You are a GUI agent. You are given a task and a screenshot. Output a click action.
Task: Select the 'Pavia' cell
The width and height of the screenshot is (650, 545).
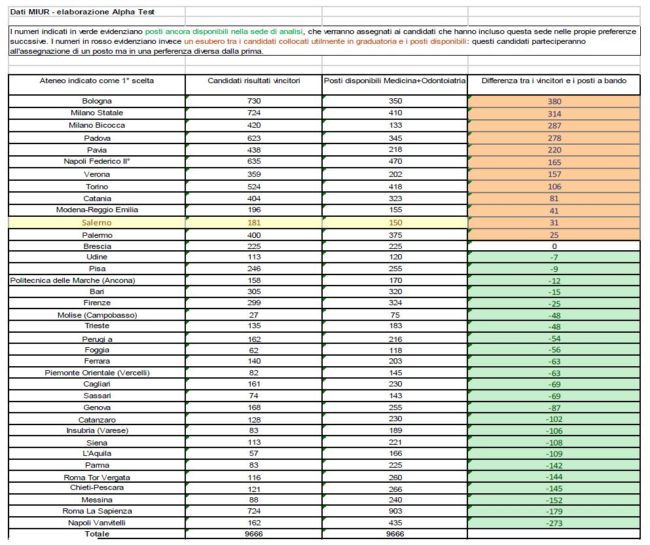pos(97,150)
